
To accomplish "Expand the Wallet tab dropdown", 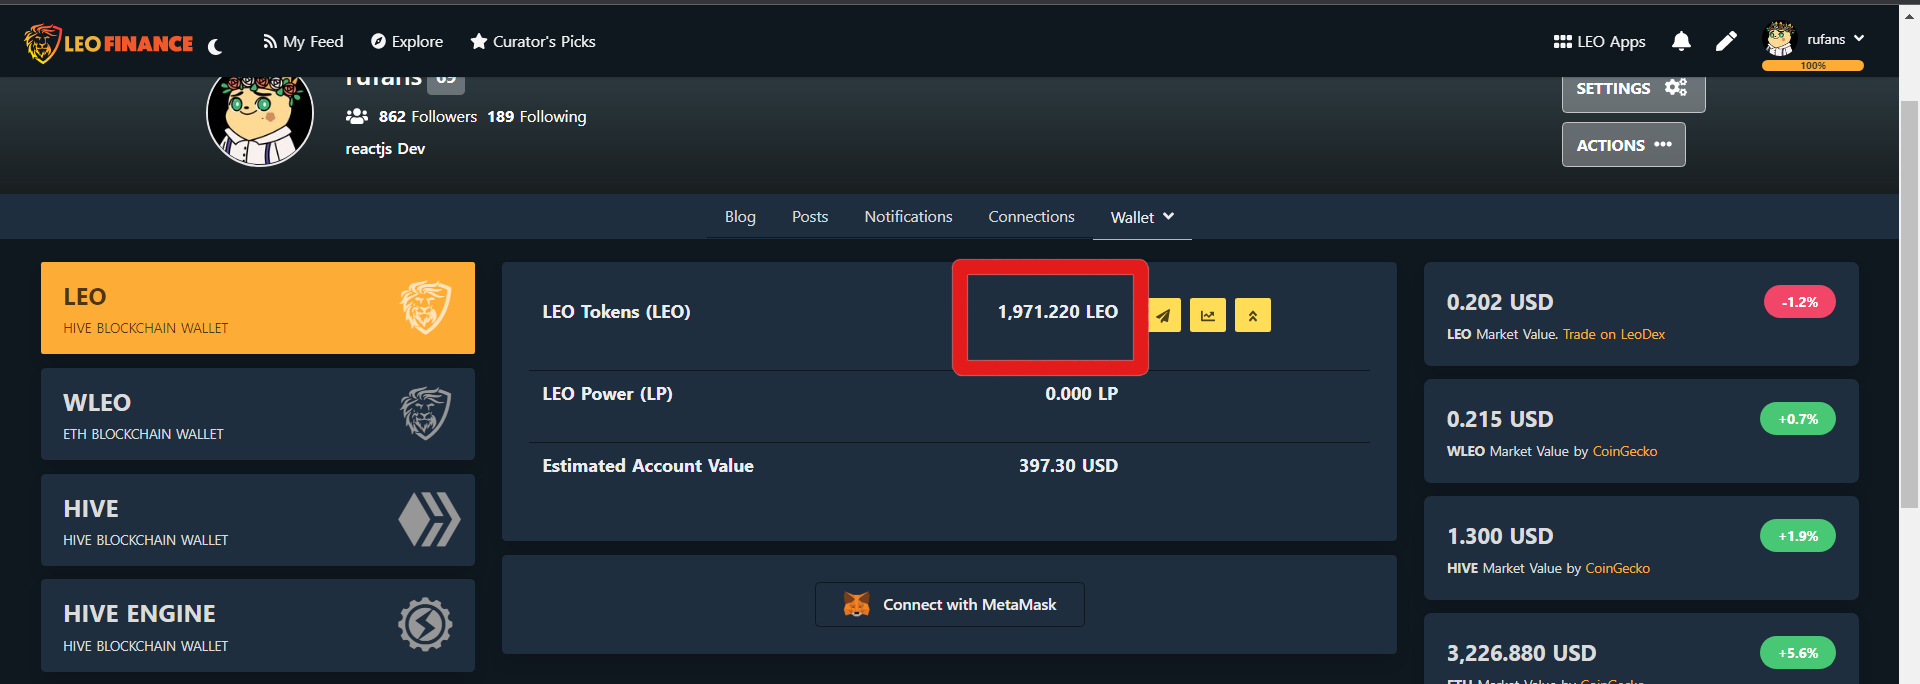I will [1142, 217].
